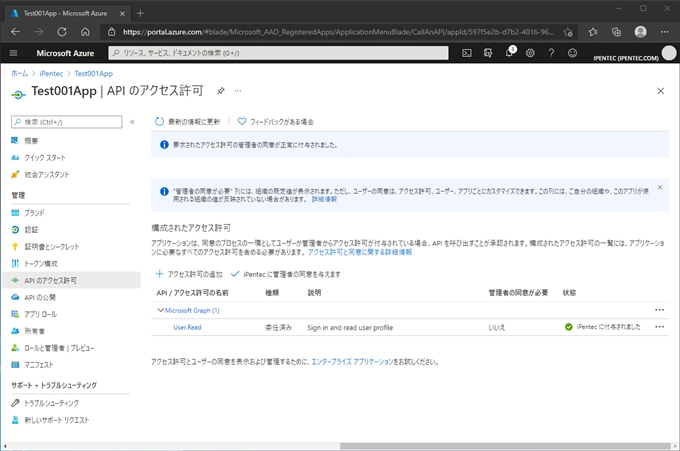
Task: Click the refresh (最新の情報に更新) button
Action: tap(187, 122)
